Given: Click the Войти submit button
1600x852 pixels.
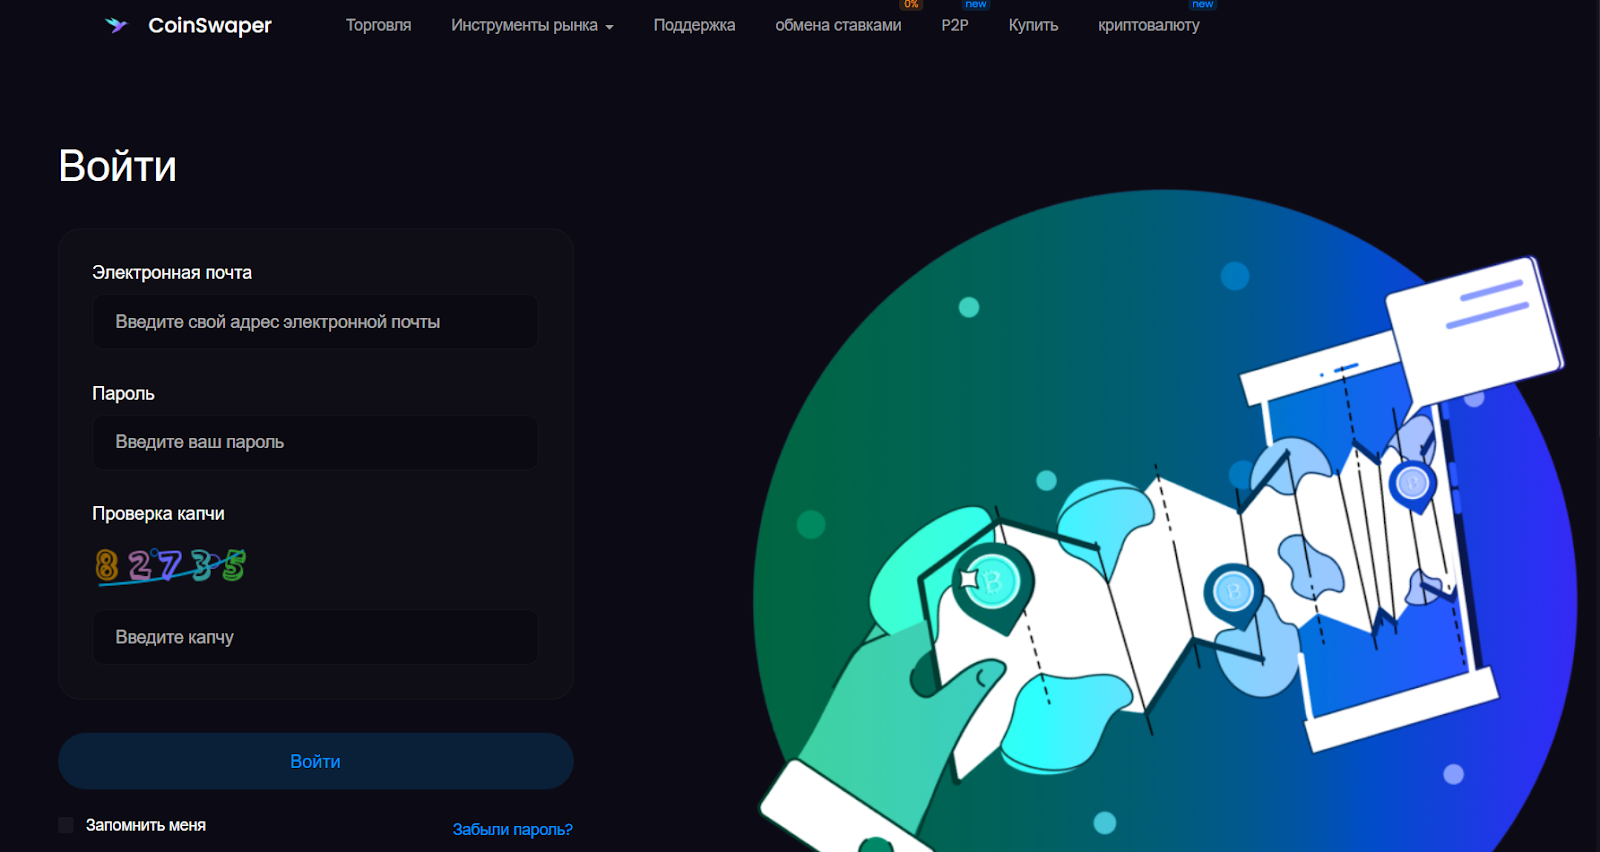Looking at the screenshot, I should (315, 761).
